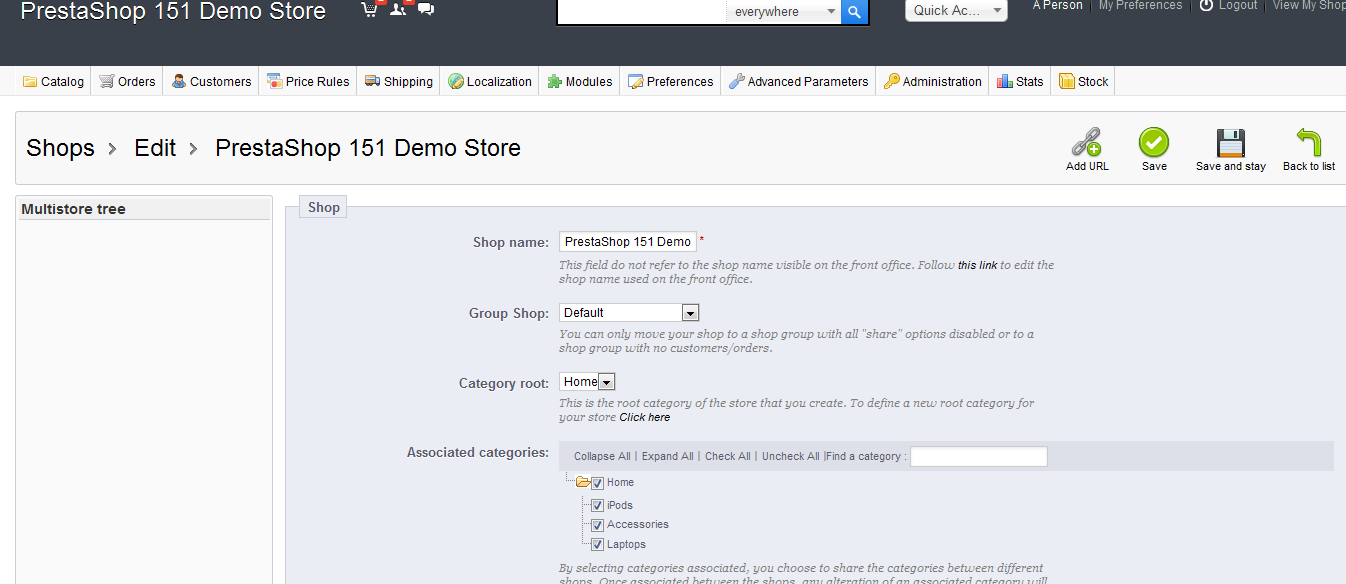Uncheck the Laptops category checkbox
Image resolution: width=1346 pixels, height=584 pixels.
(597, 545)
